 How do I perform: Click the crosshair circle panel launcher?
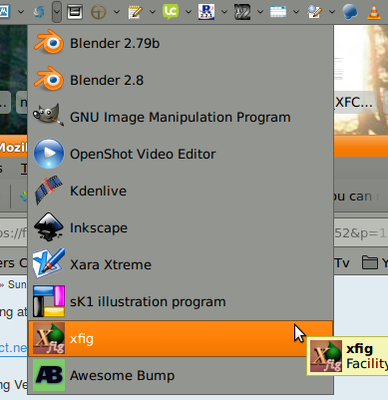click(x=99, y=12)
